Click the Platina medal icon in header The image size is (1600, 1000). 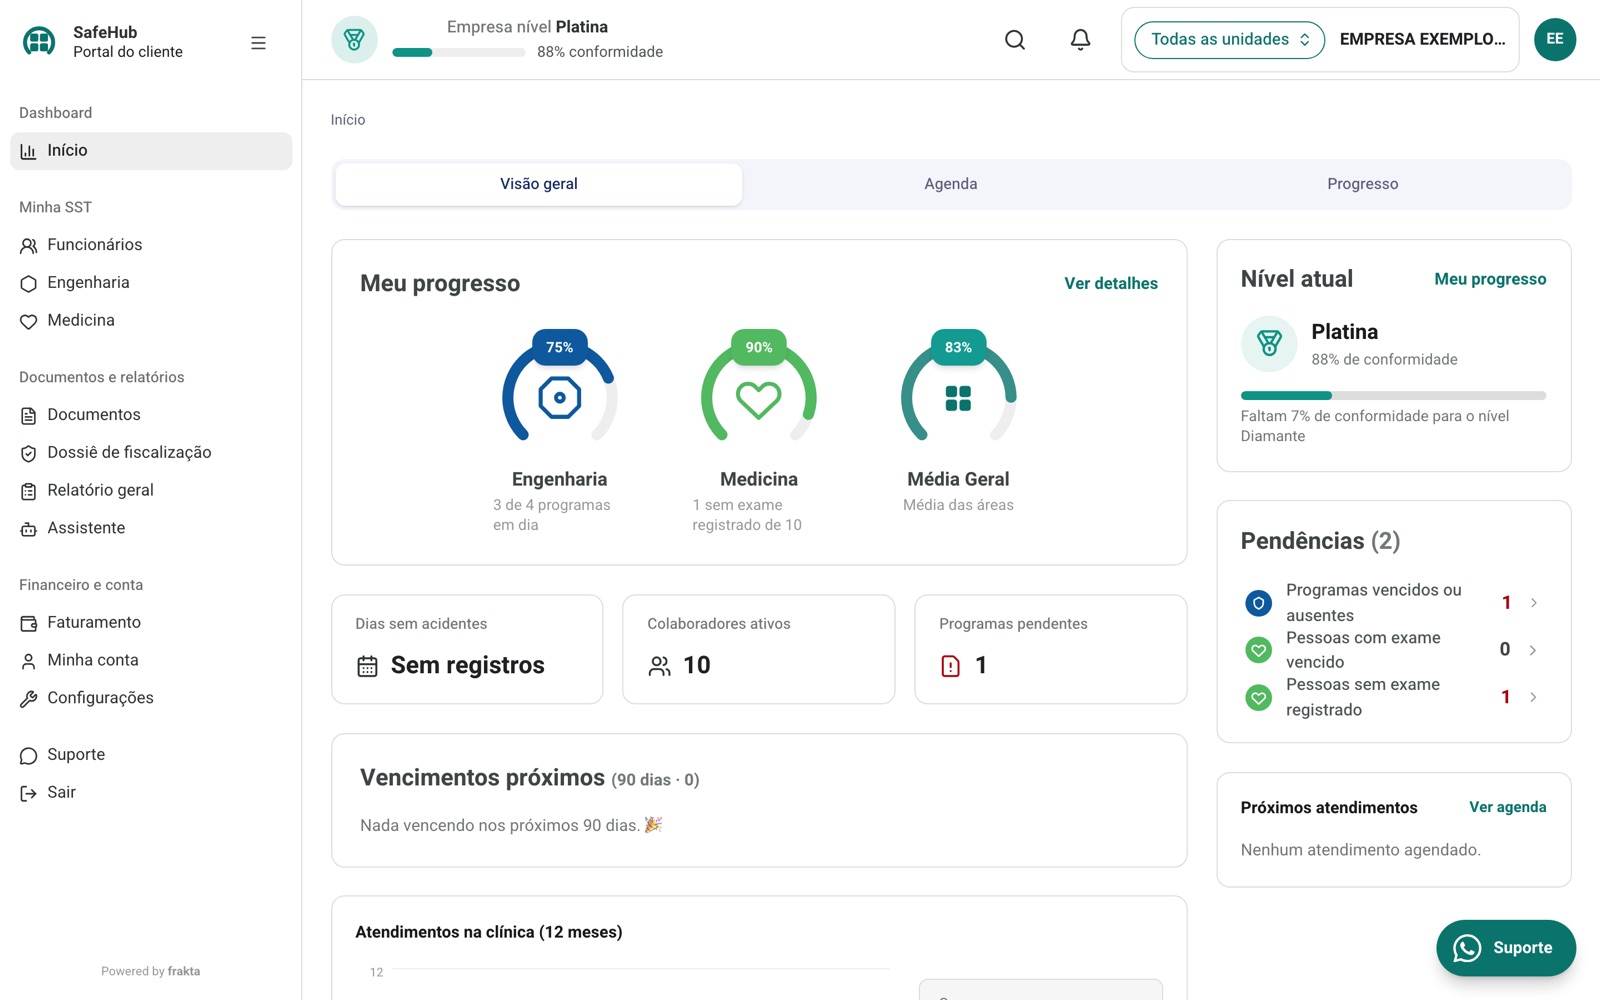pos(354,40)
